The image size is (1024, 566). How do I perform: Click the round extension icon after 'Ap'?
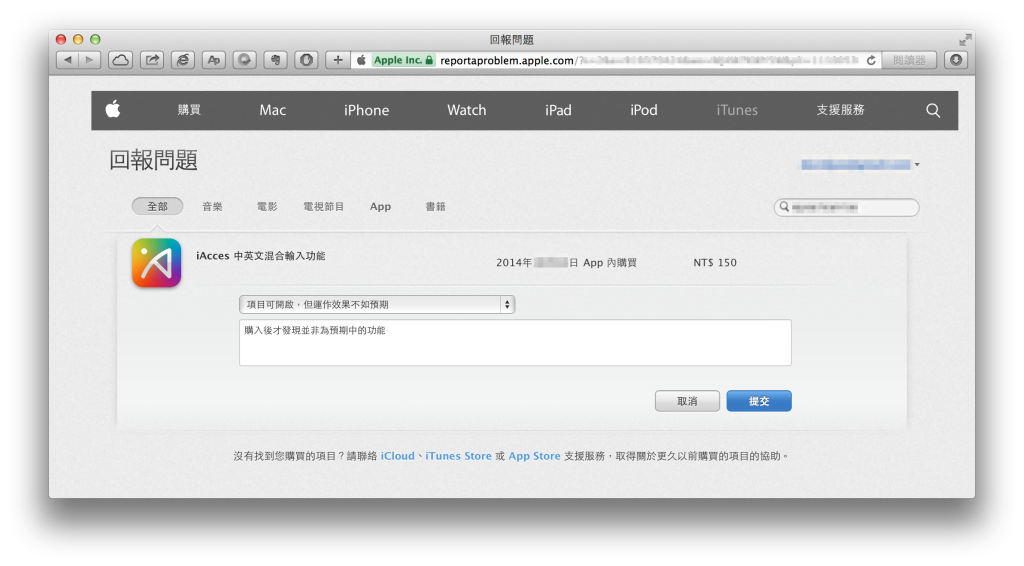[x=244, y=60]
